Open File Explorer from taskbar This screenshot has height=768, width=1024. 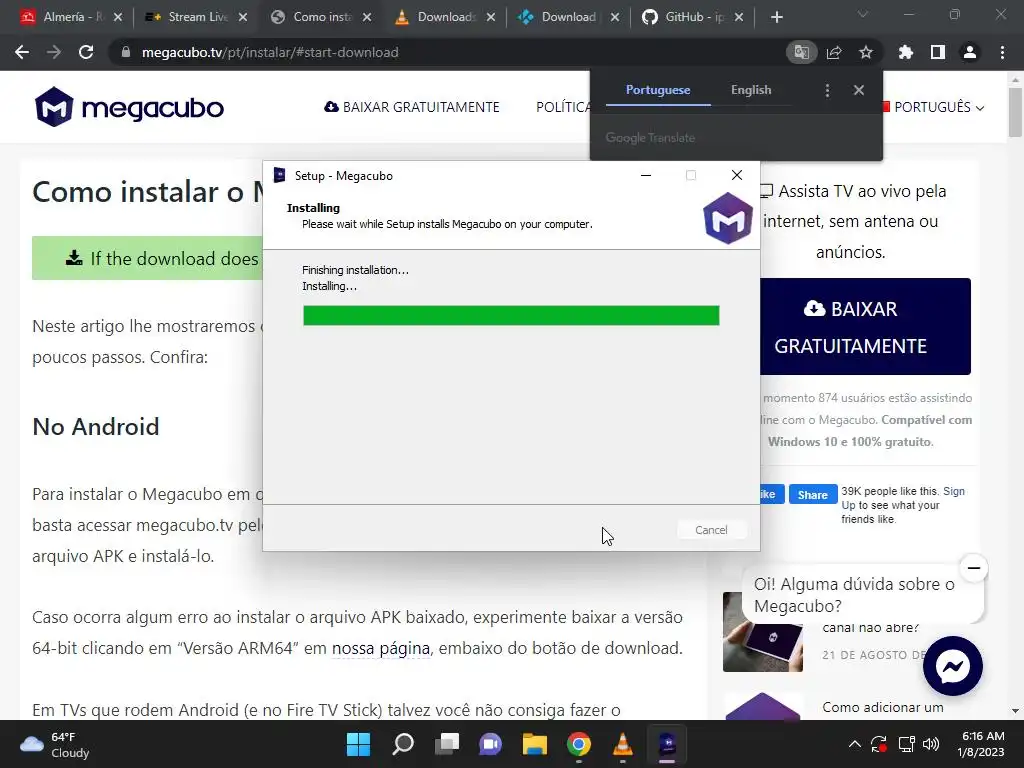point(534,744)
